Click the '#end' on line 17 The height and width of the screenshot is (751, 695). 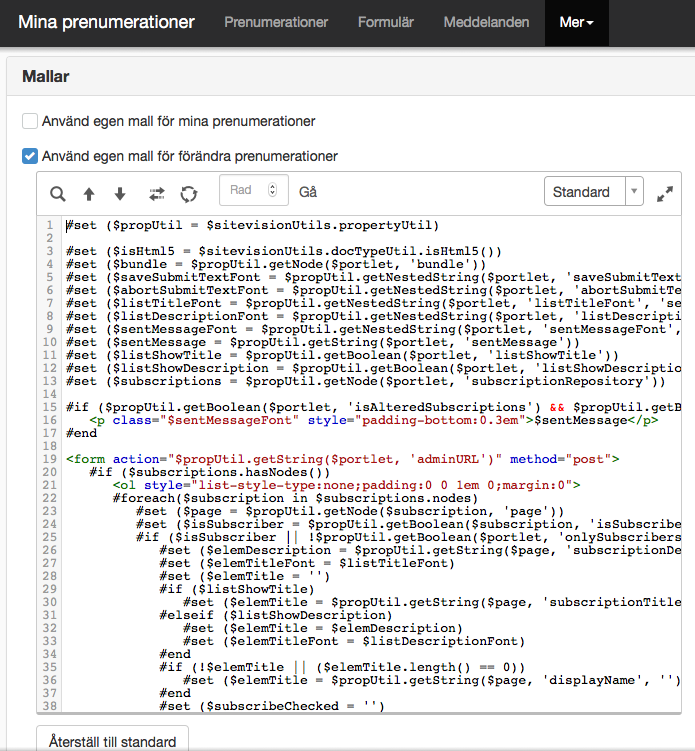coord(81,433)
